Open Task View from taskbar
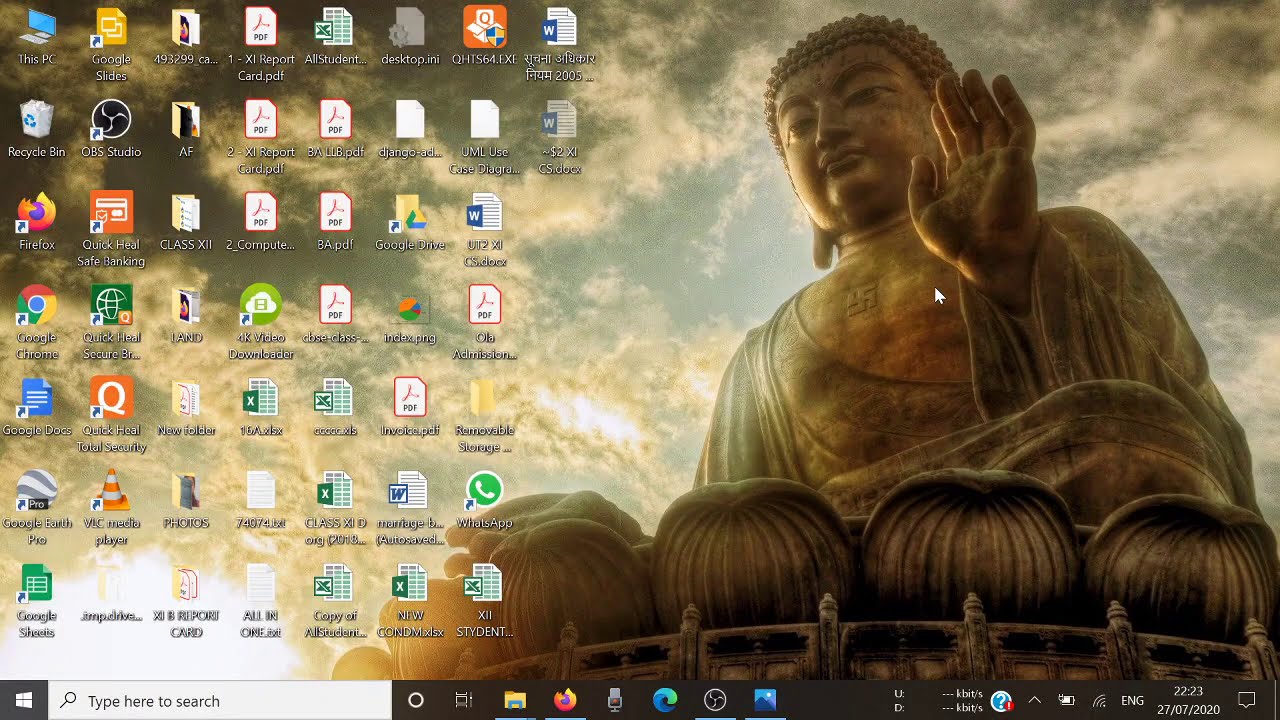Viewport: 1280px width, 720px height. (x=464, y=700)
